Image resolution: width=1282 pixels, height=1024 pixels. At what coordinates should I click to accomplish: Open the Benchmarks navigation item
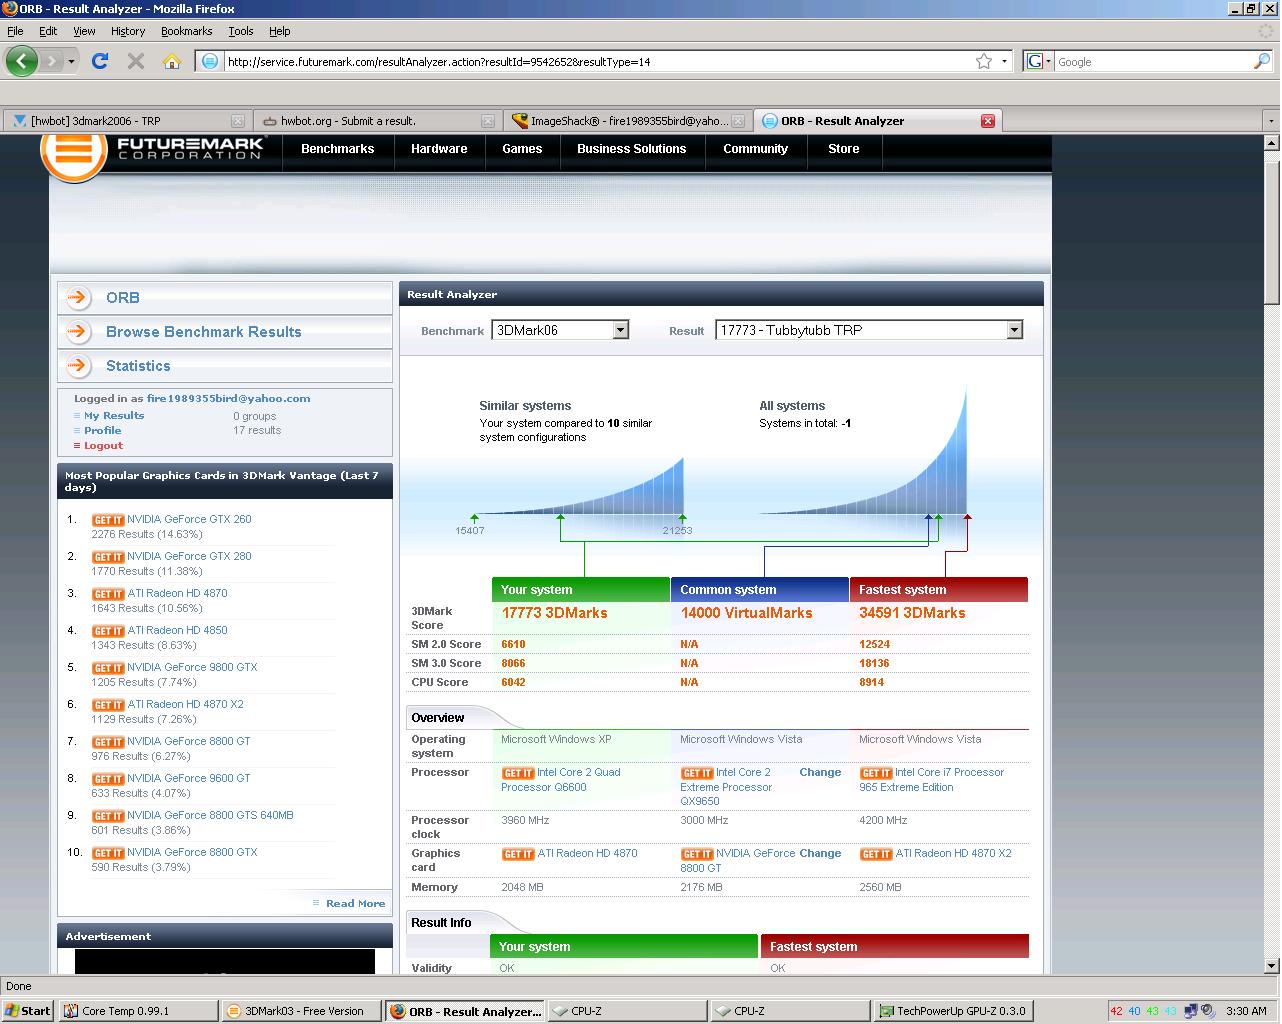pos(338,149)
